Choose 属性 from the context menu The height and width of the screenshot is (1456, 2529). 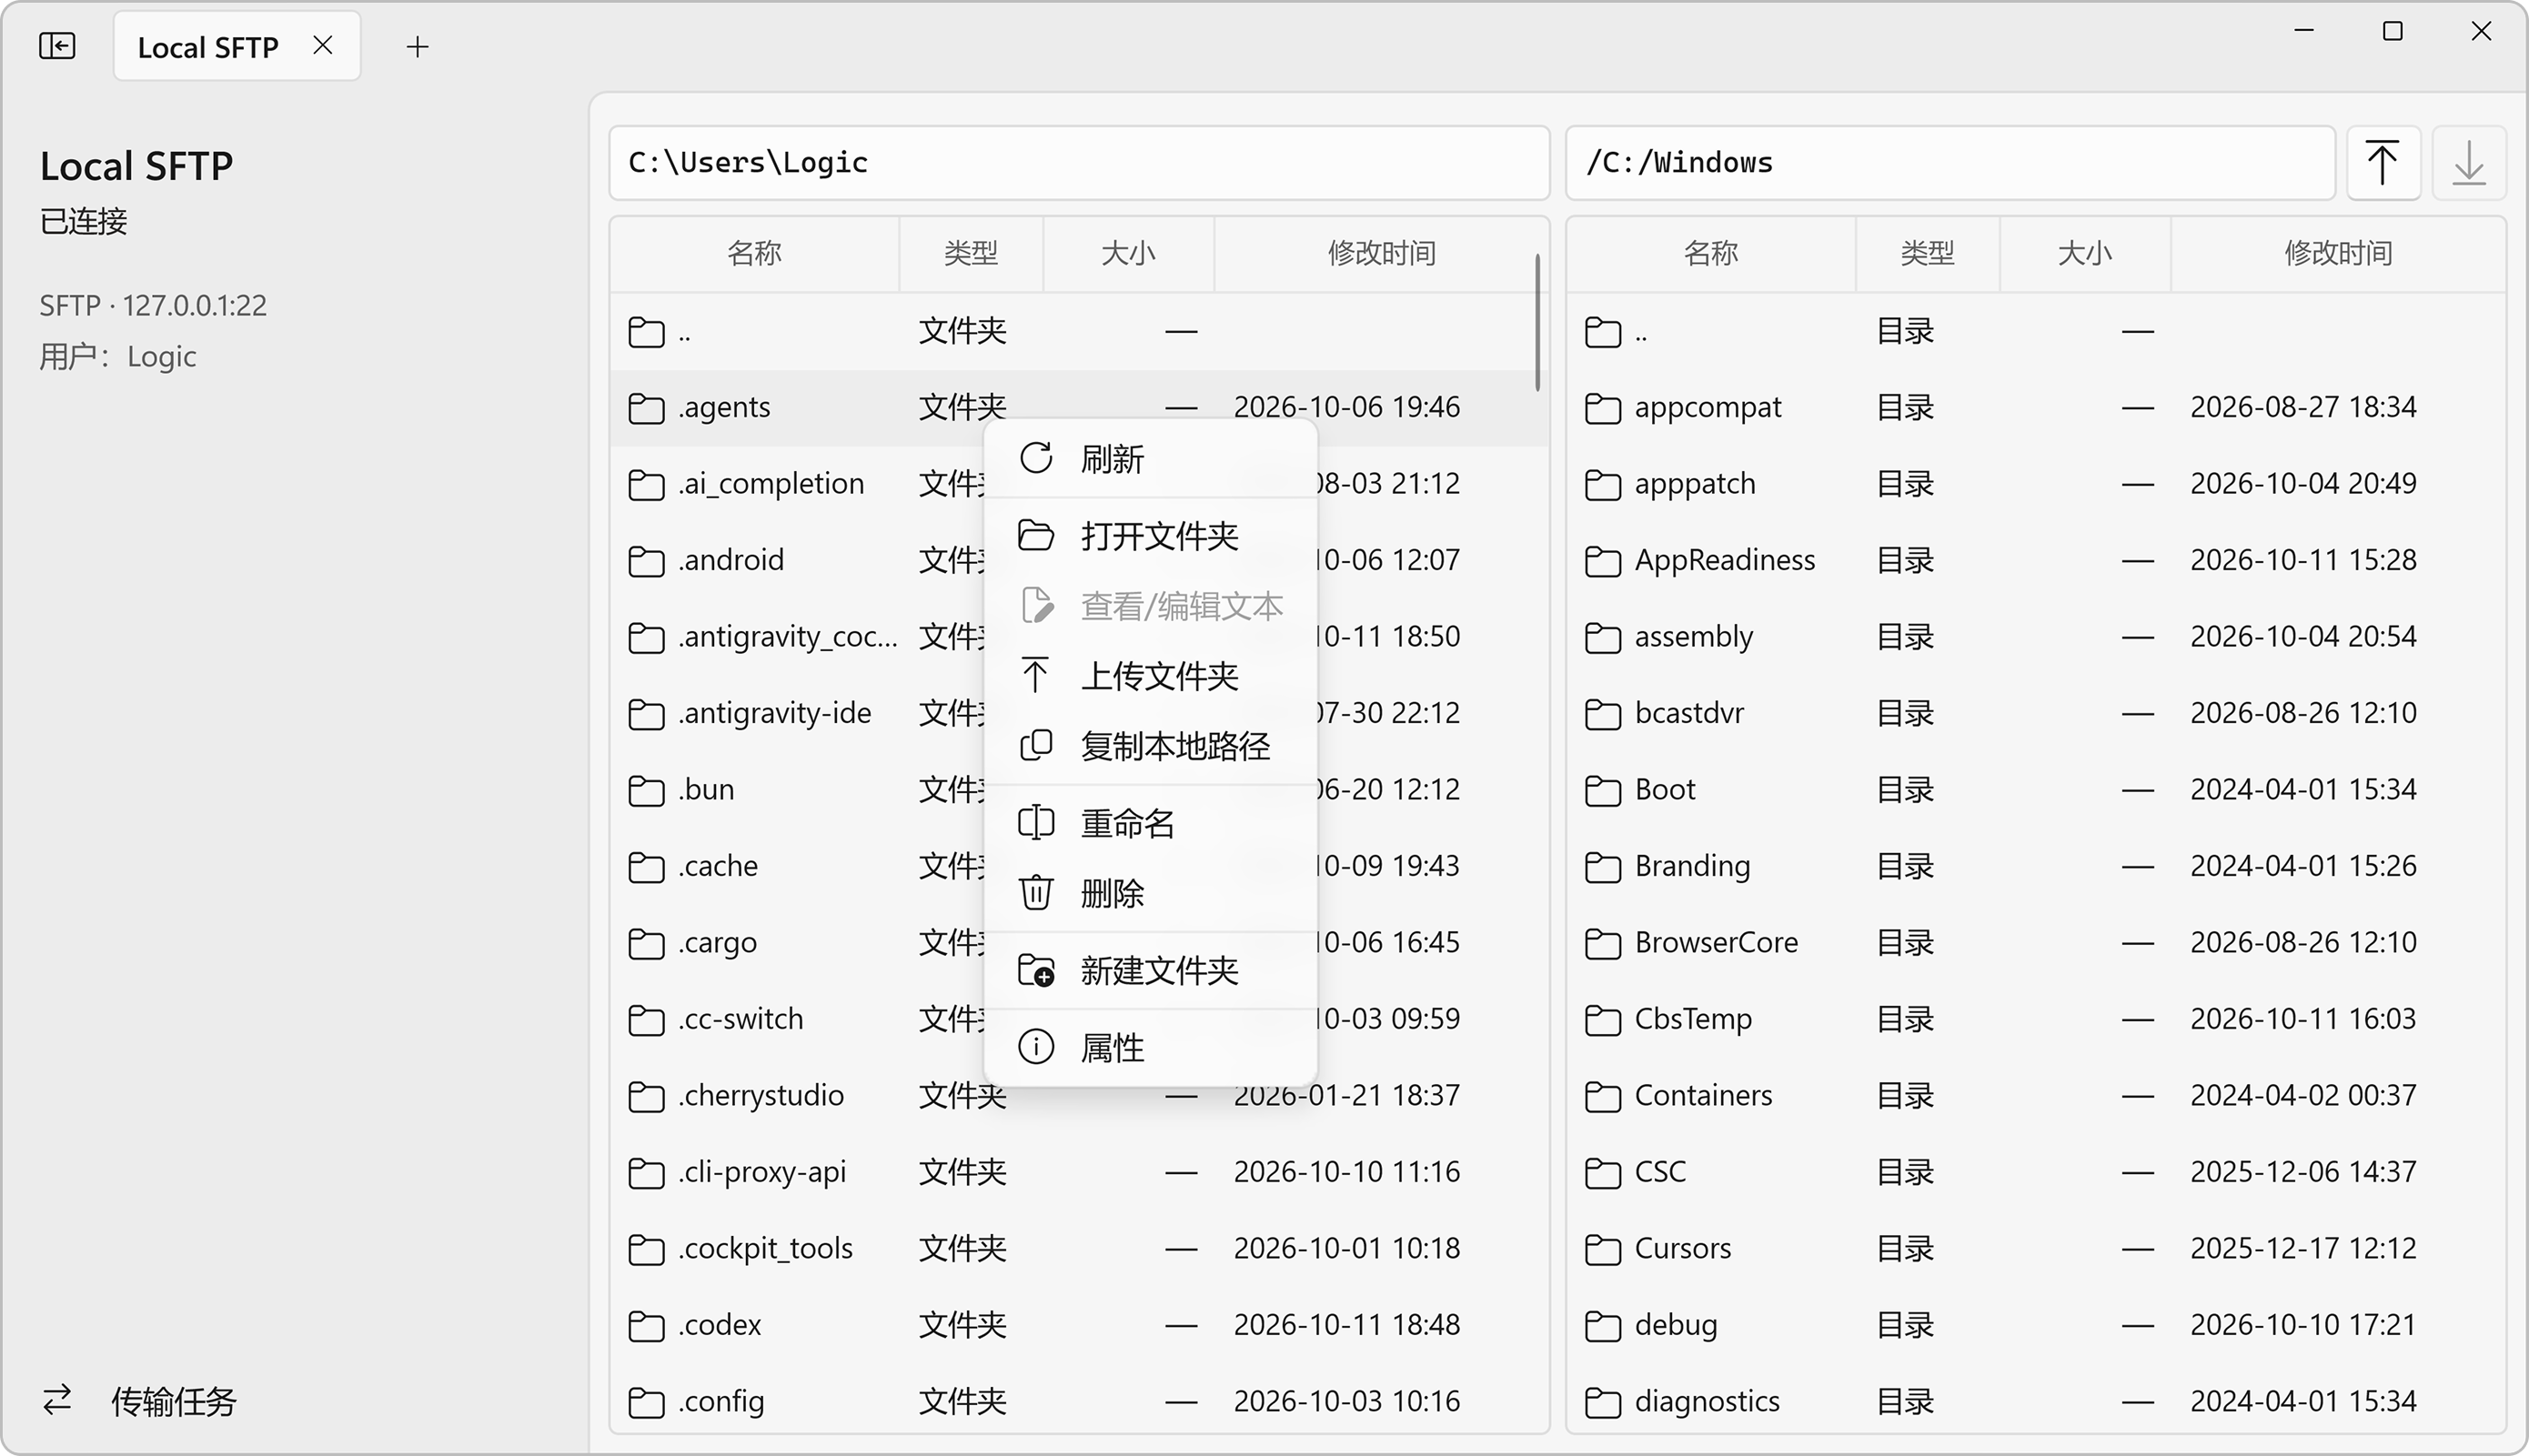pyautogui.click(x=1150, y=1047)
